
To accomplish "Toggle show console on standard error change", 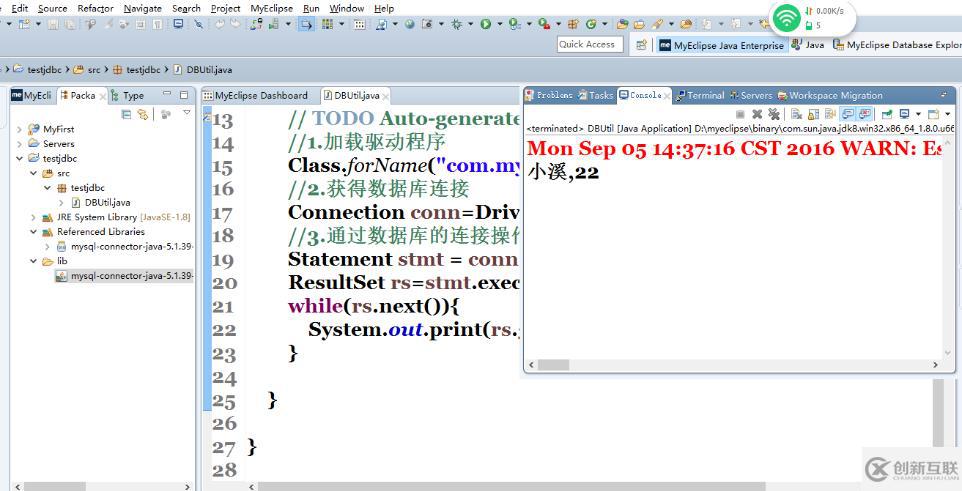I will tap(865, 114).
